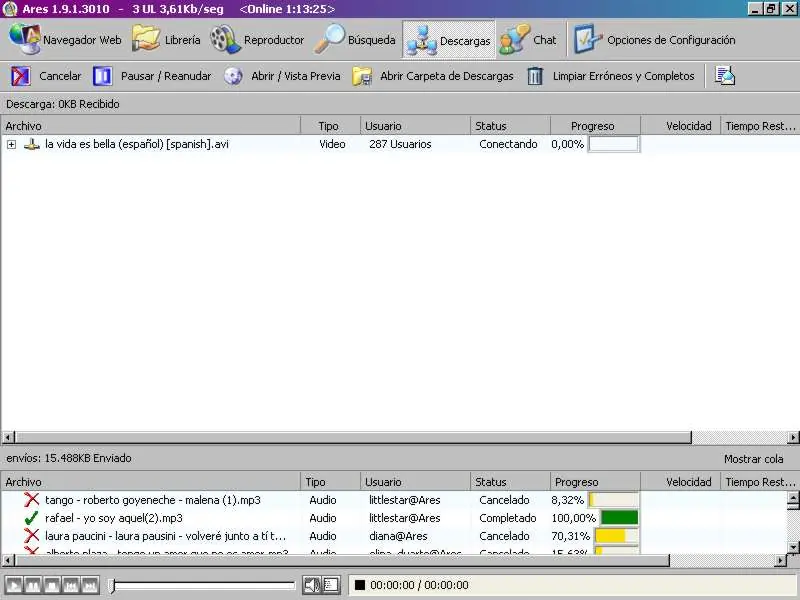800x600 pixels.
Task: Click downloads horizontal scrollbar right arrow
Action: [x=793, y=437]
